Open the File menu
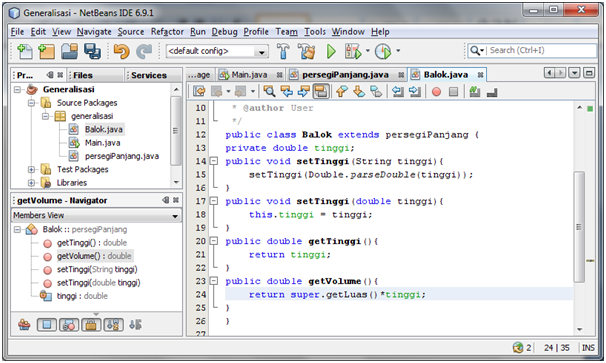This screenshot has height=363, width=606. tap(17, 32)
